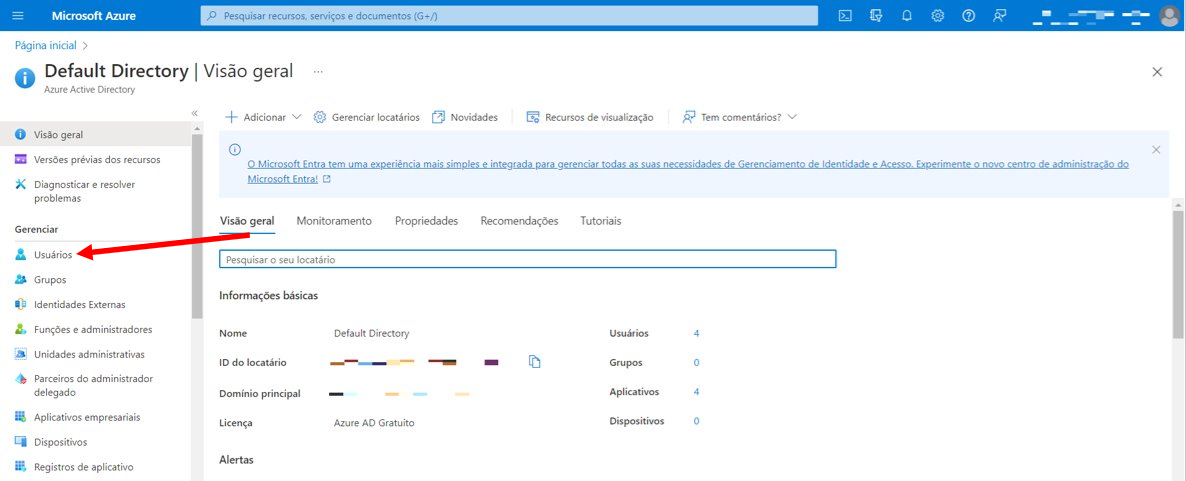Open Usuários in the sidebar

(53, 255)
